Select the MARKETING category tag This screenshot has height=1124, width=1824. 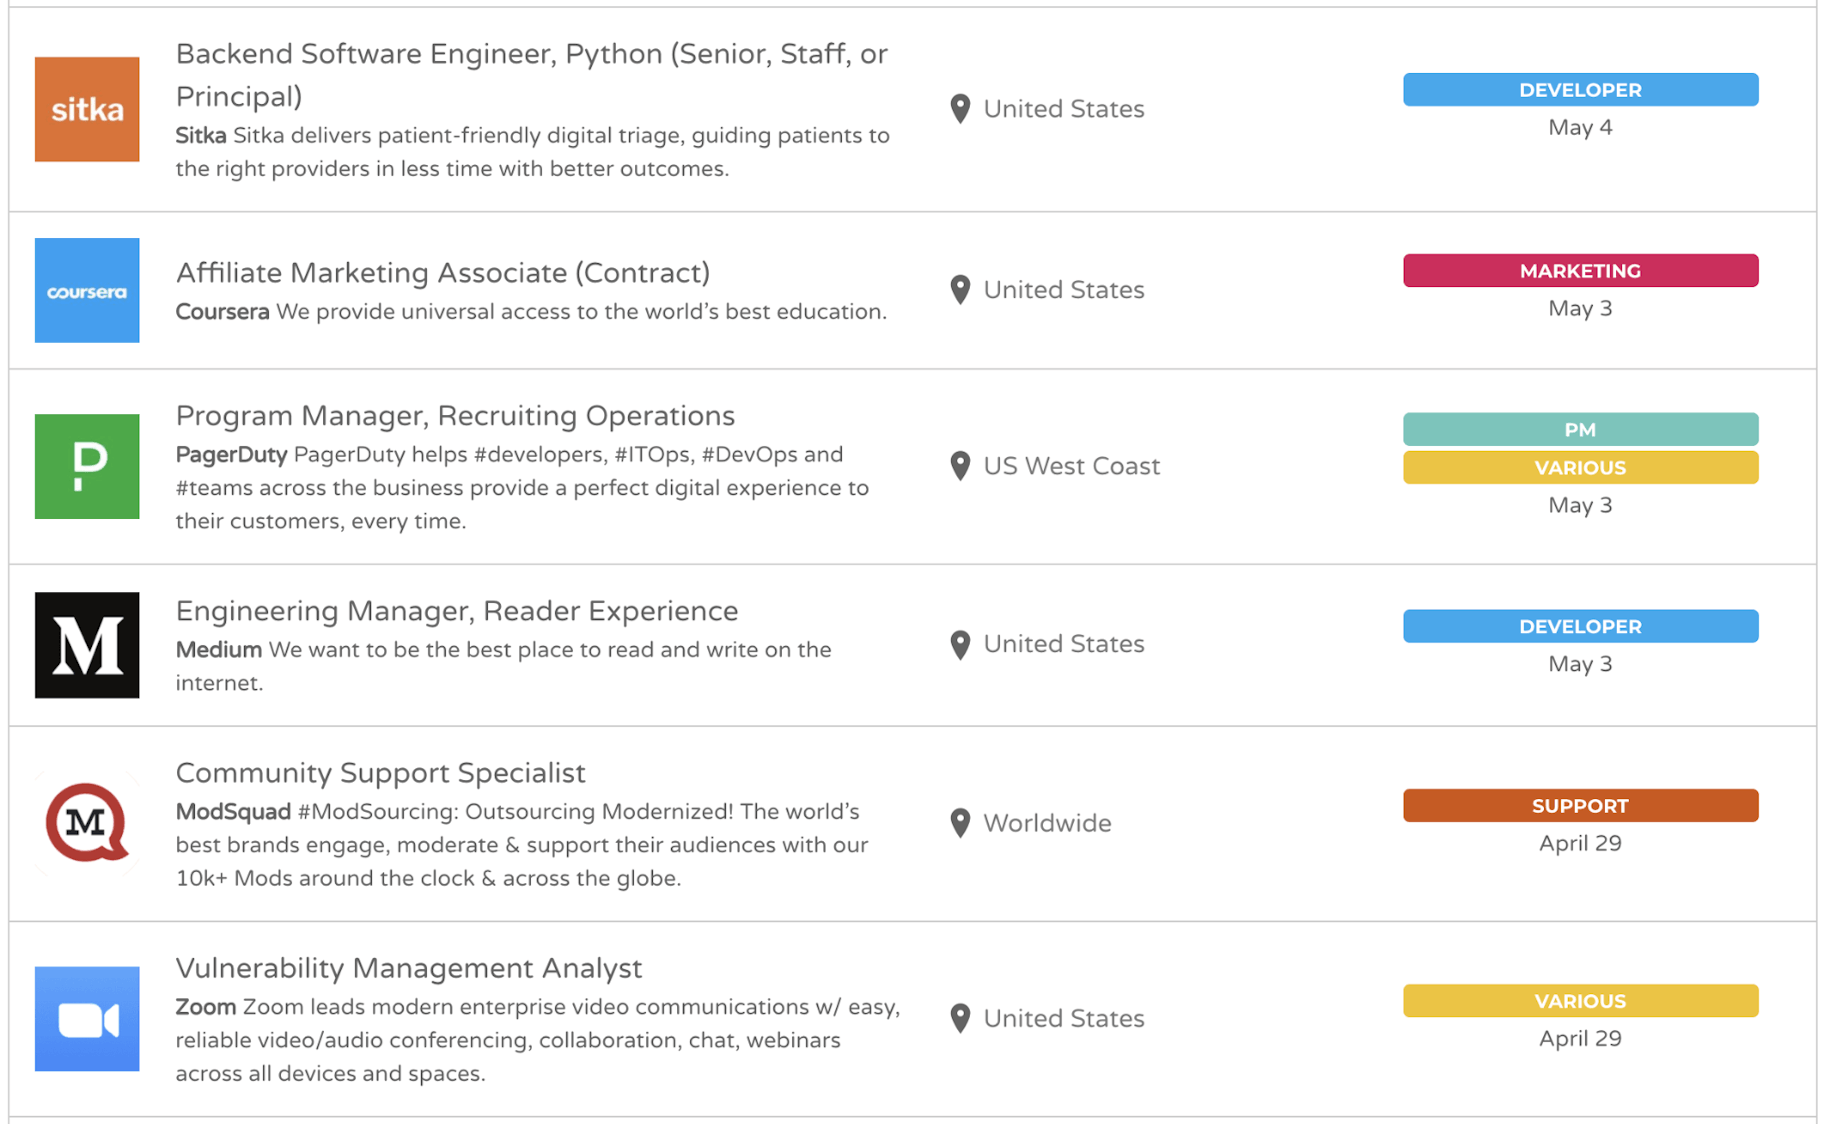pos(1580,270)
